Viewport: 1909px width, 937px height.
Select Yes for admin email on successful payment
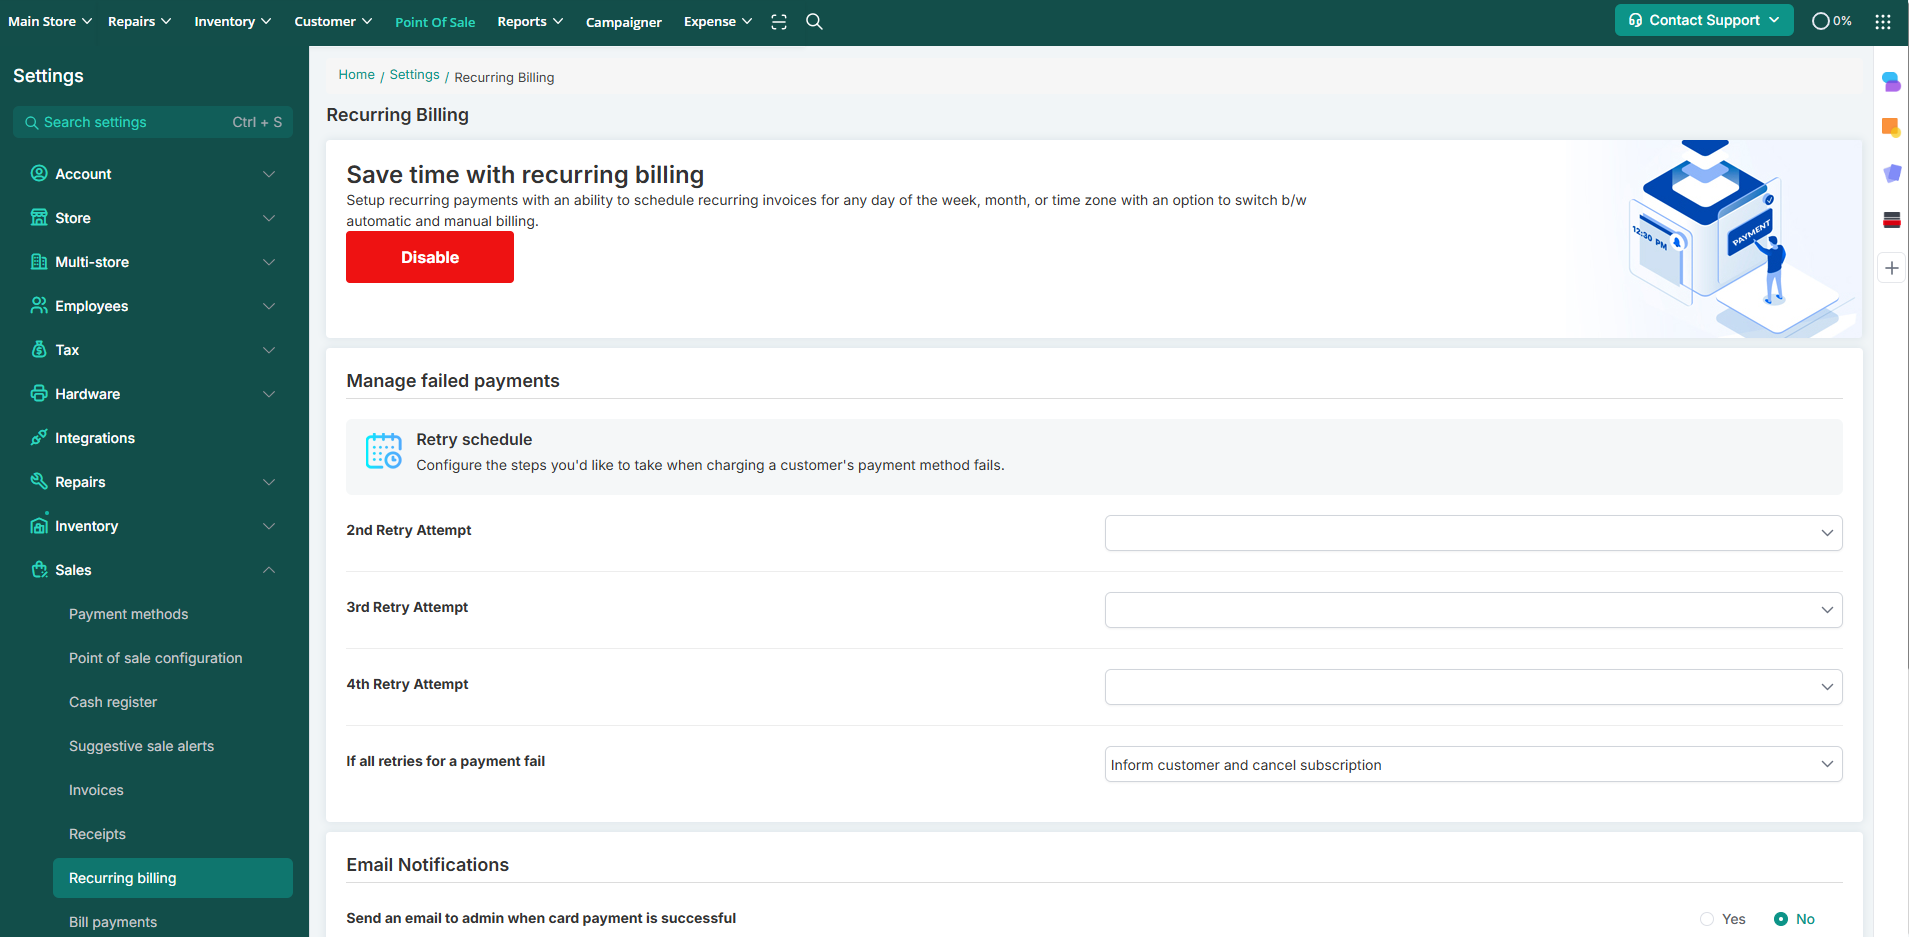pos(1707,919)
